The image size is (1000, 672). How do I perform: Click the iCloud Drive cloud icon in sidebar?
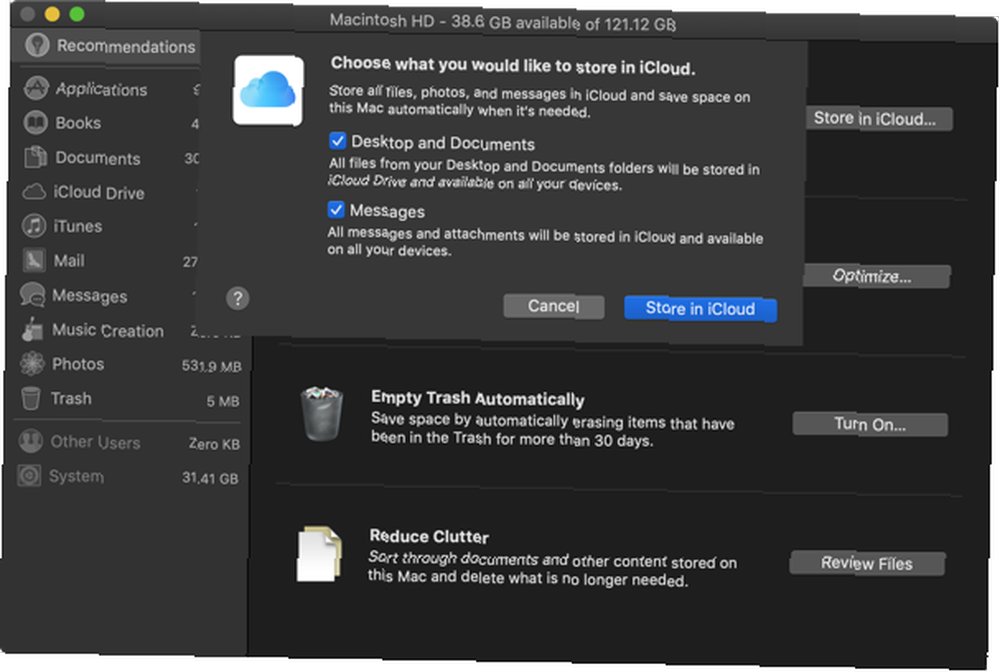click(34, 191)
